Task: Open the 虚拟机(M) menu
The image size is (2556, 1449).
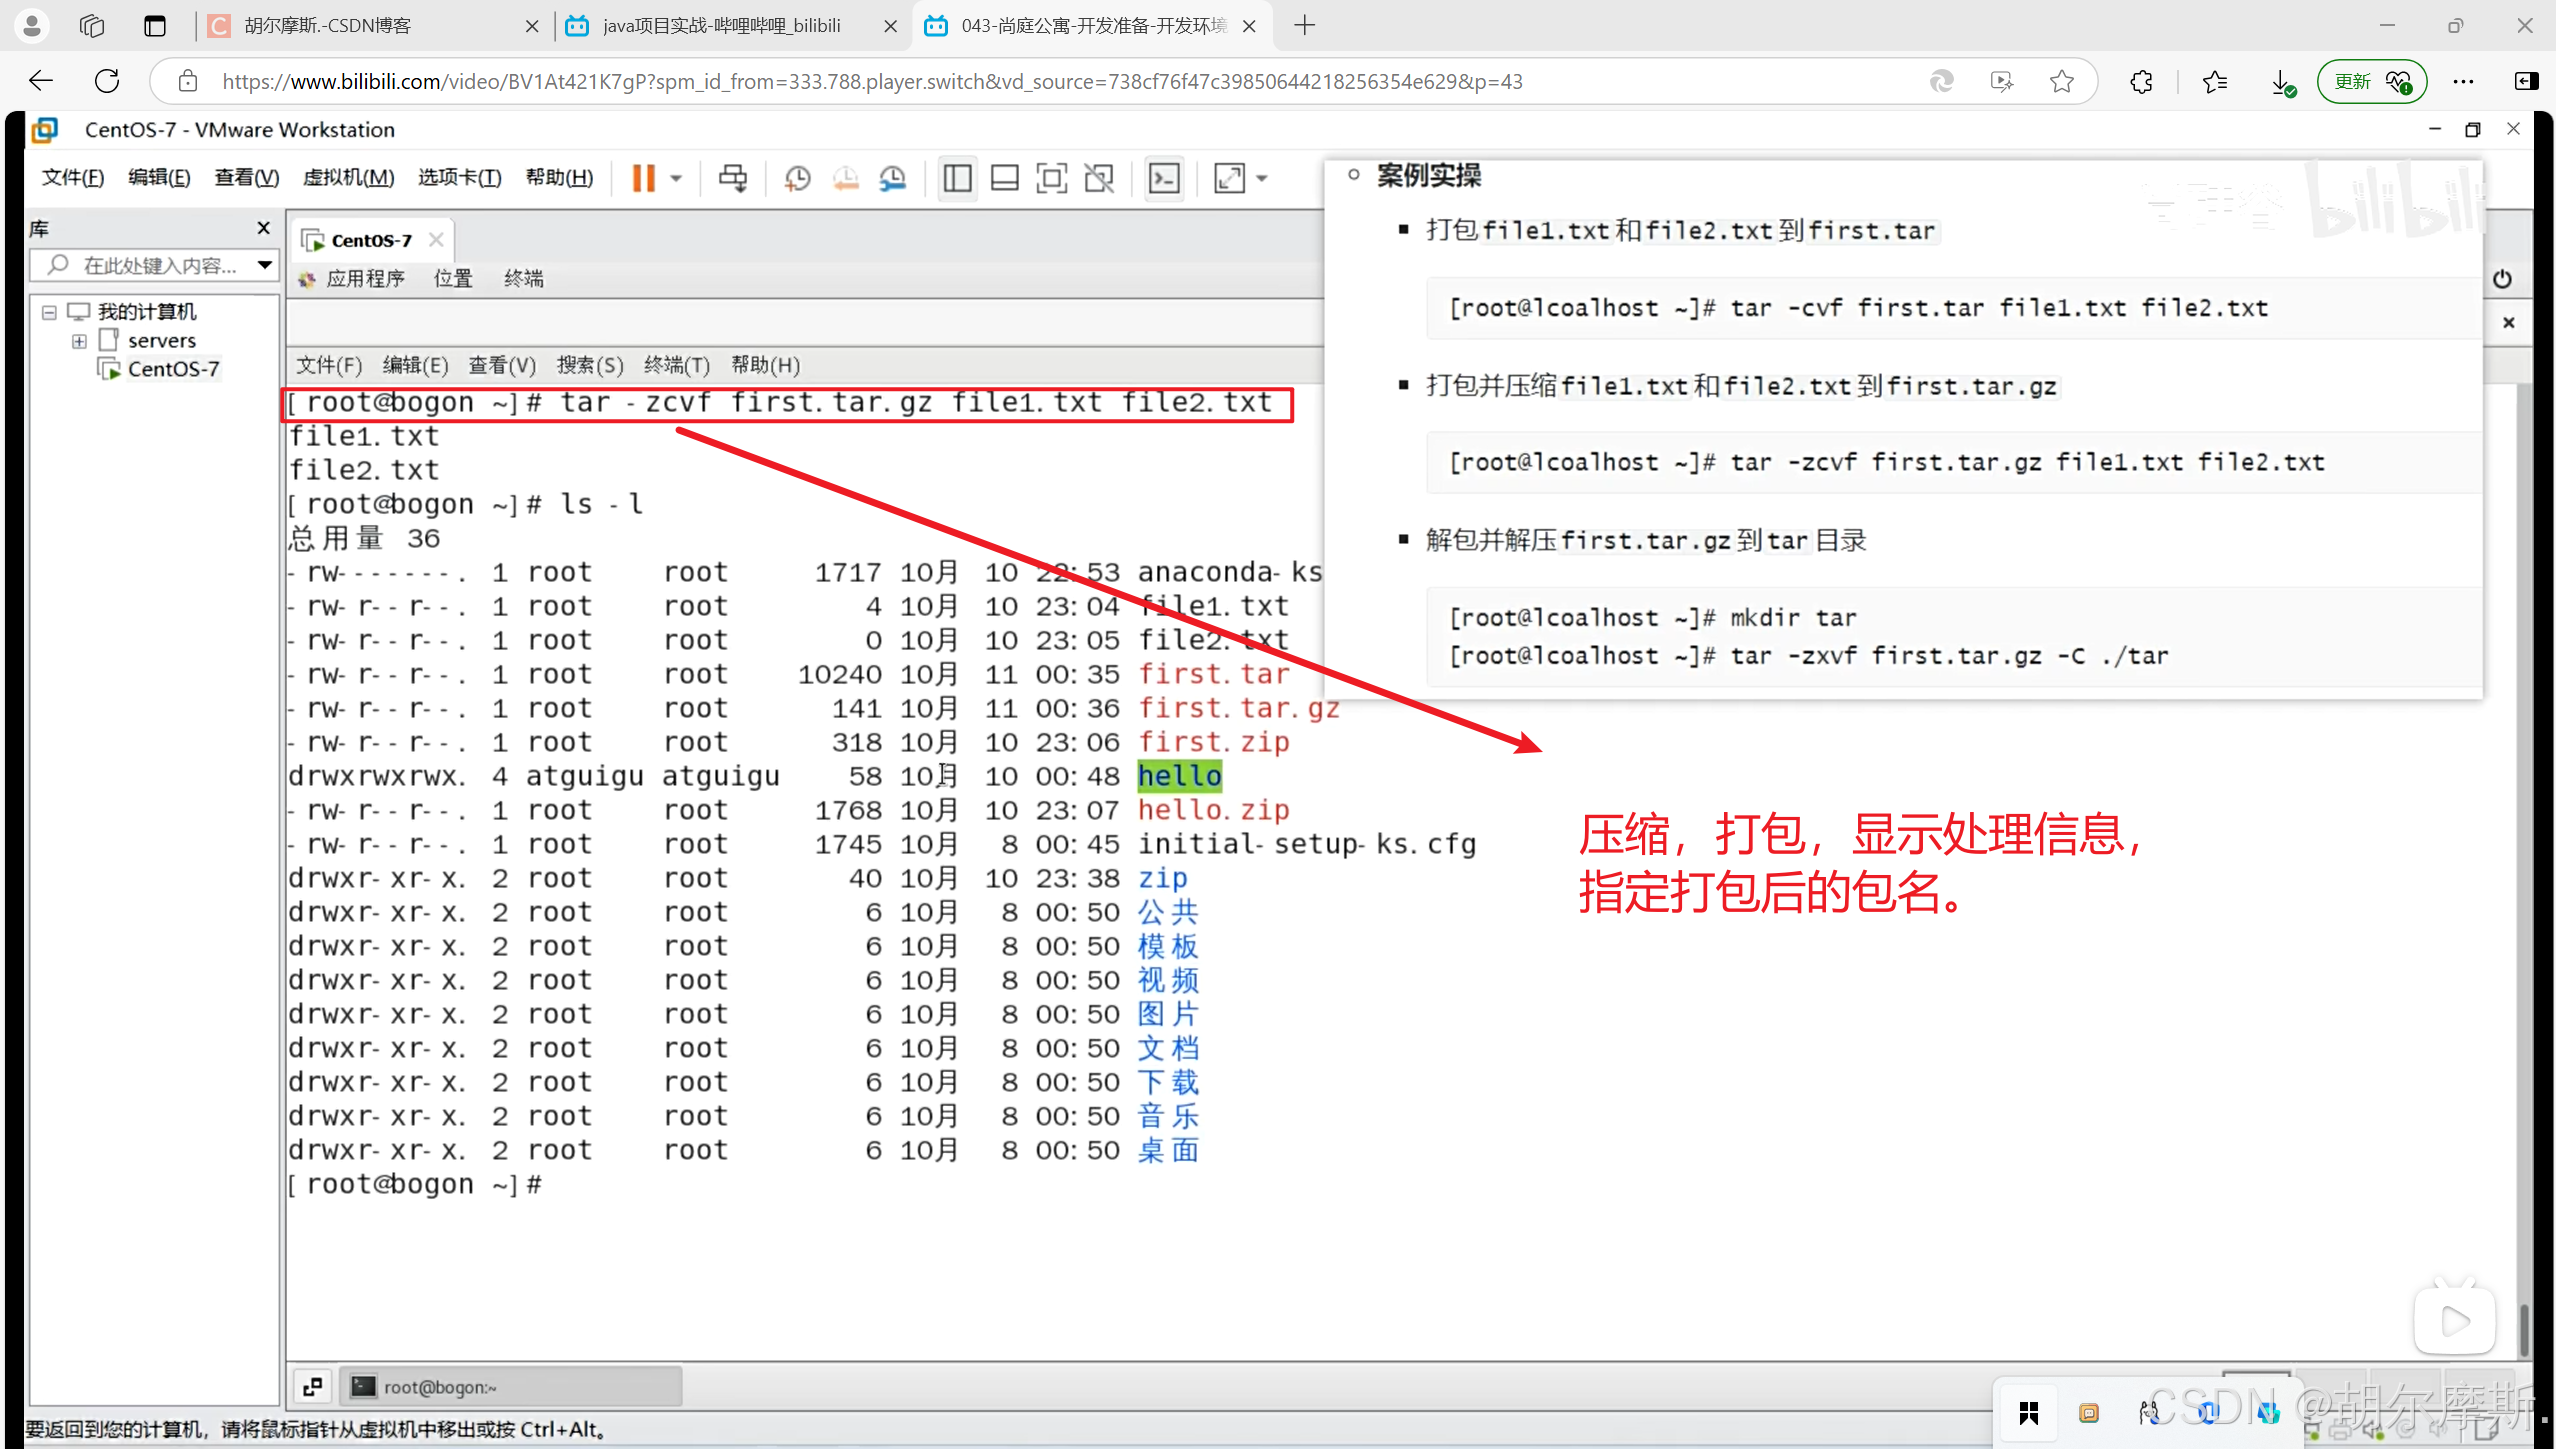Action: point(348,177)
